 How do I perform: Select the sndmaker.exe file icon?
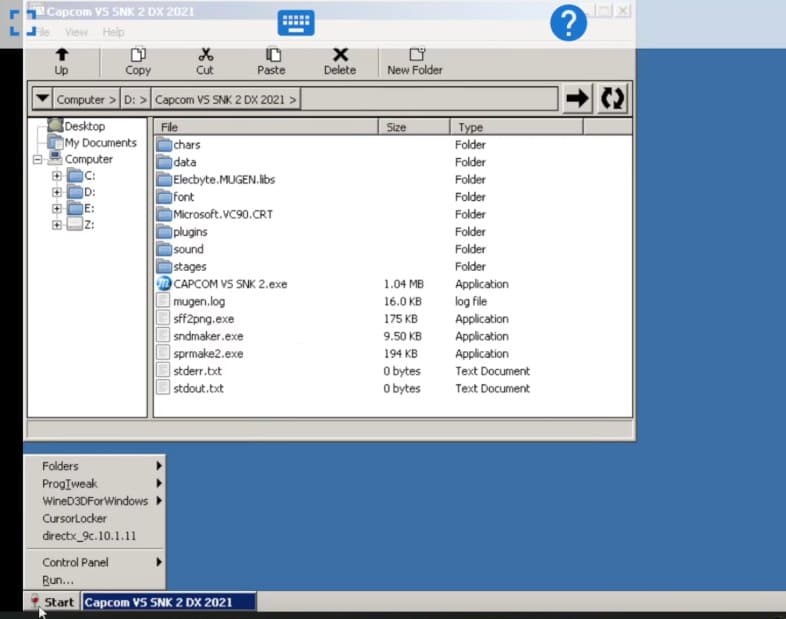[163, 335]
